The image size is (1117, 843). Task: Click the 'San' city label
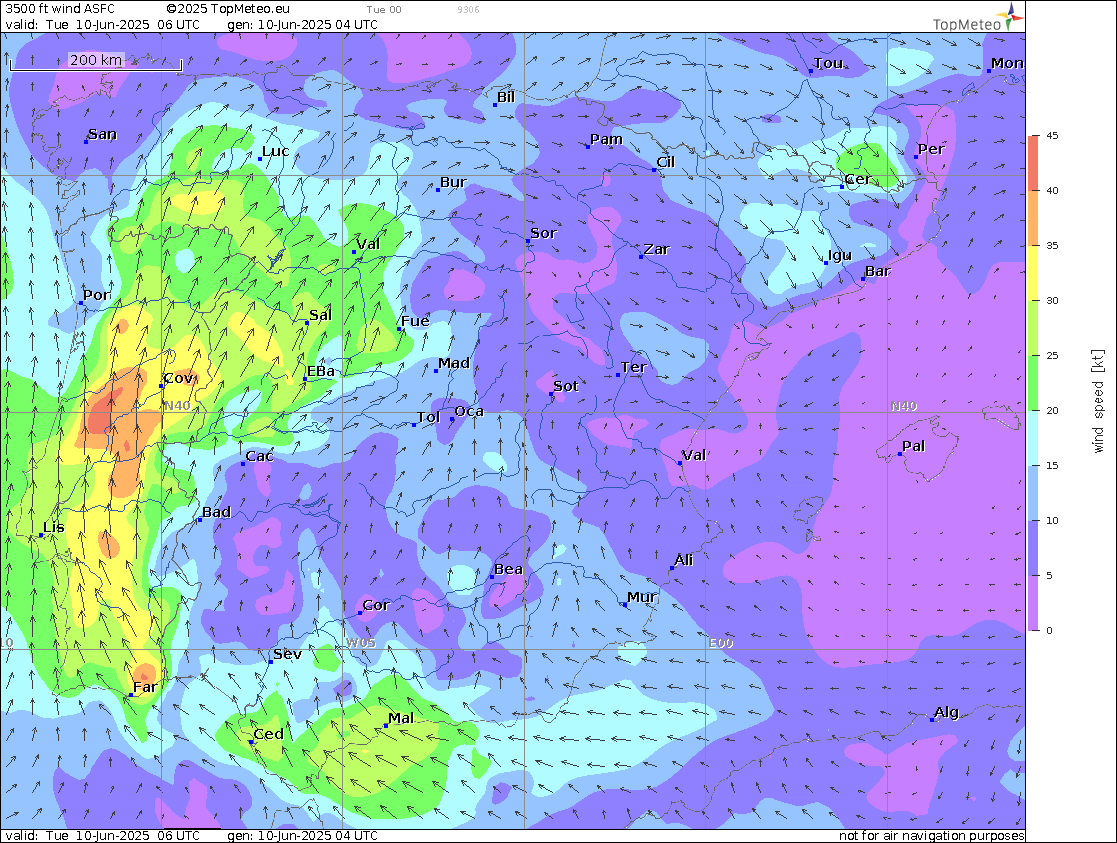click(102, 134)
